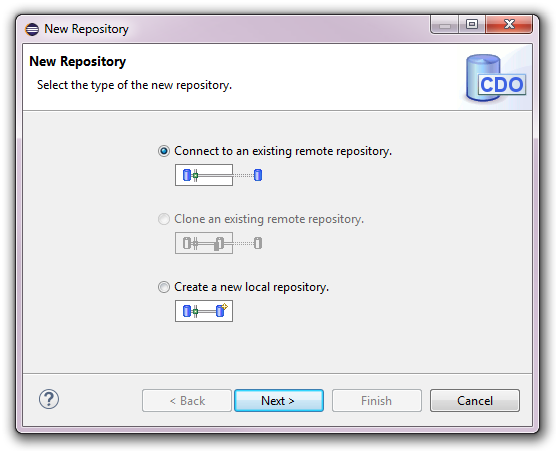Select the Create a new local repository radio button

163,287
